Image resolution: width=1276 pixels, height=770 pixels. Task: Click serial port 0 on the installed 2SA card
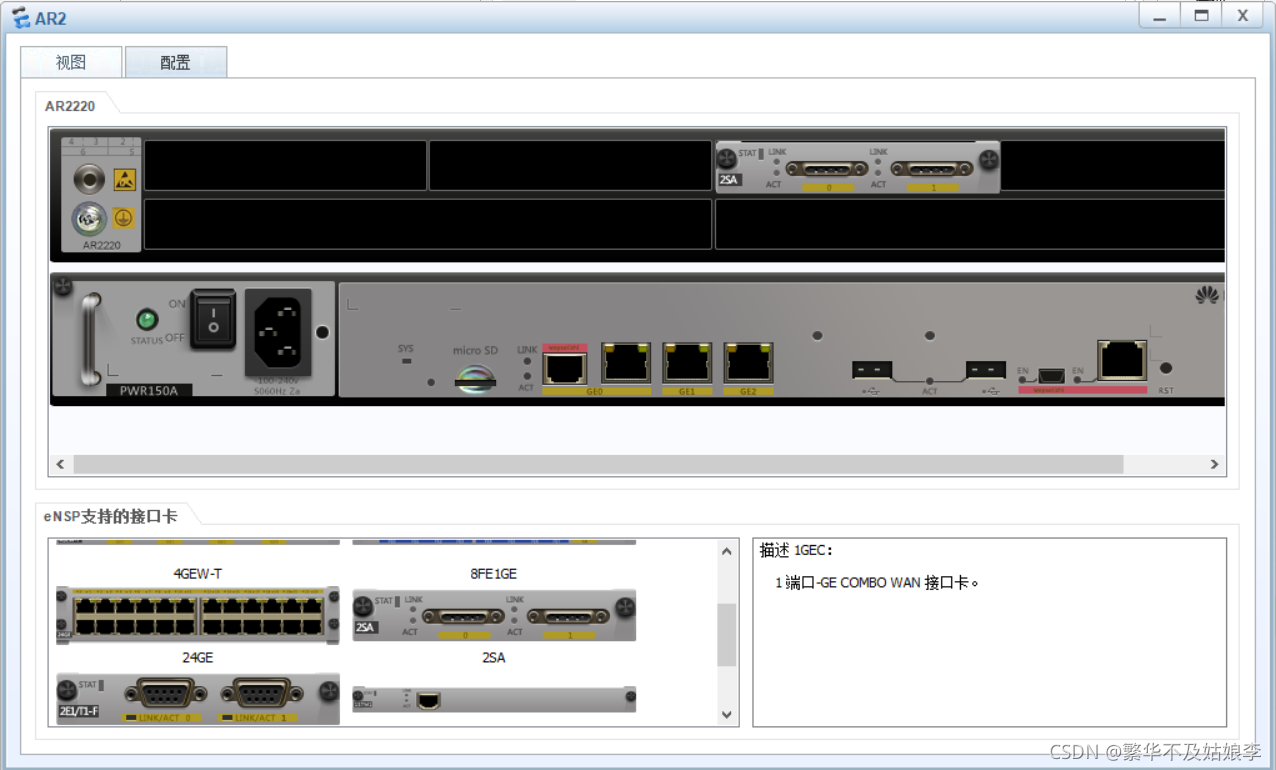pyautogui.click(x=827, y=169)
